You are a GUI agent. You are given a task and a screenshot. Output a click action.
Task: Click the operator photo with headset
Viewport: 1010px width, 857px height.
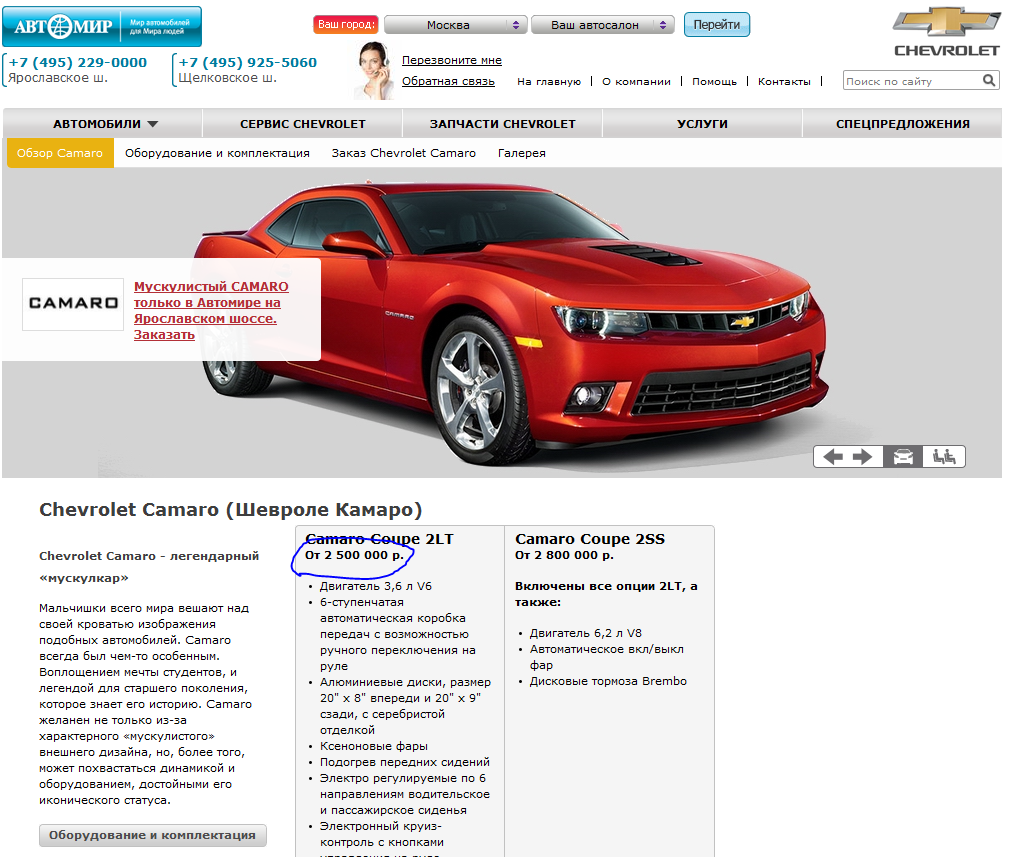pos(374,70)
